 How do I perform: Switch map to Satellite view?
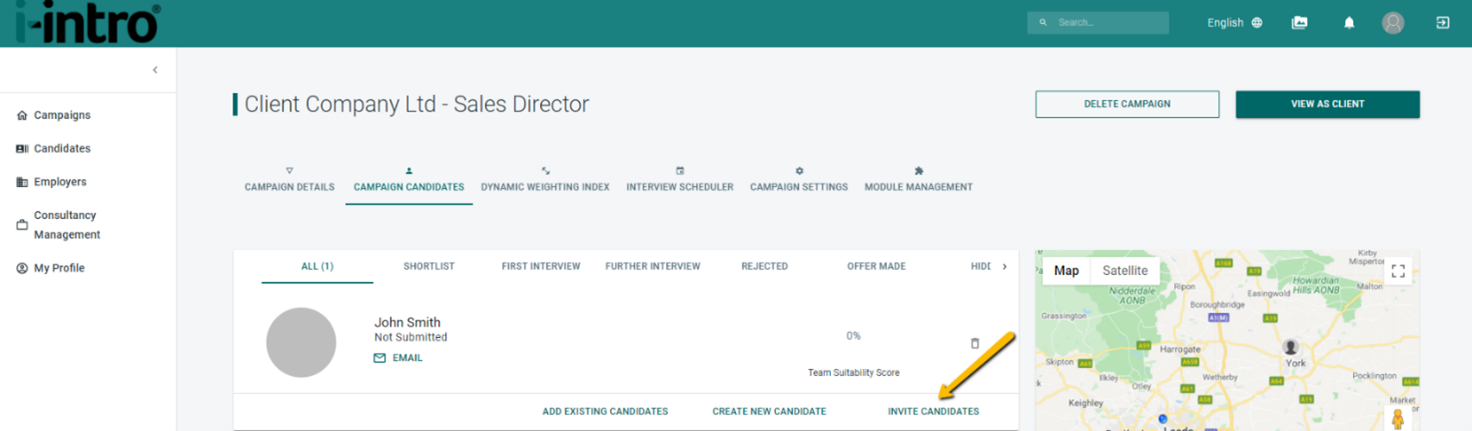click(x=1125, y=270)
